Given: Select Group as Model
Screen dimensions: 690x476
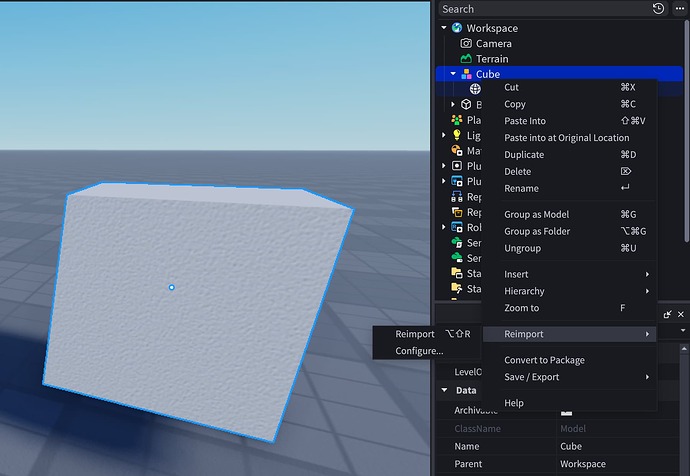Looking at the screenshot, I should point(570,214).
